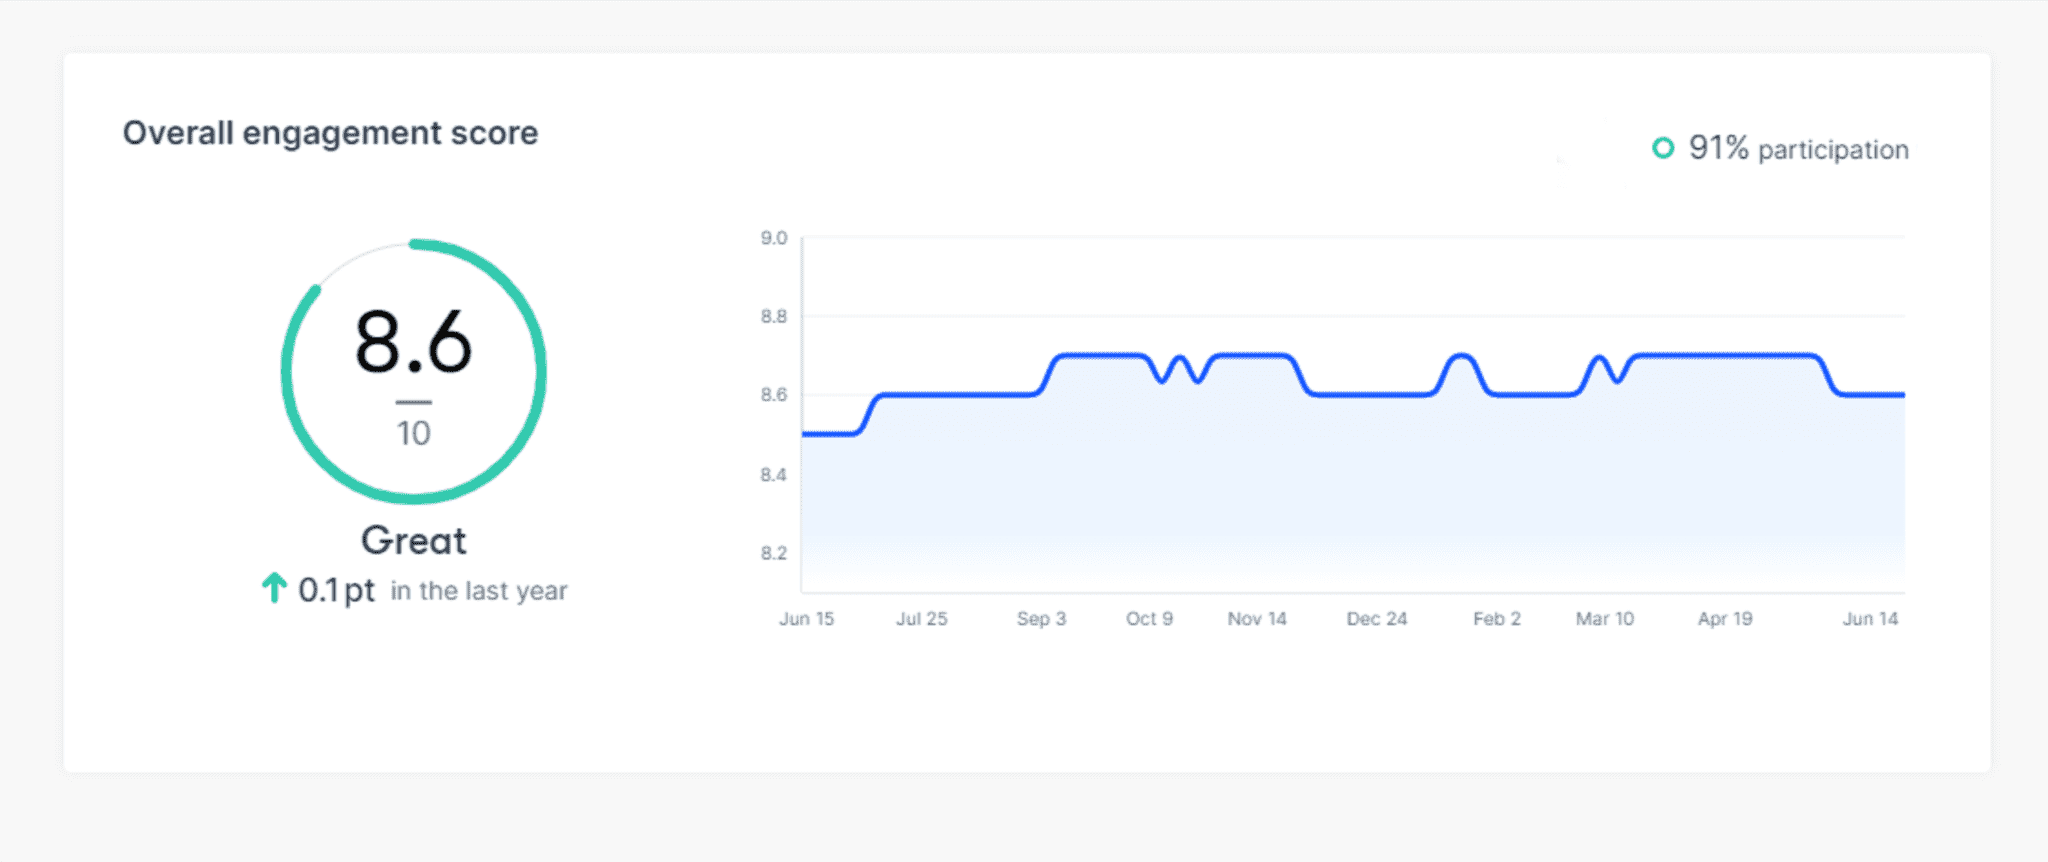Select the Jun 15 date marker
The height and width of the screenshot is (862, 2048).
[806, 619]
